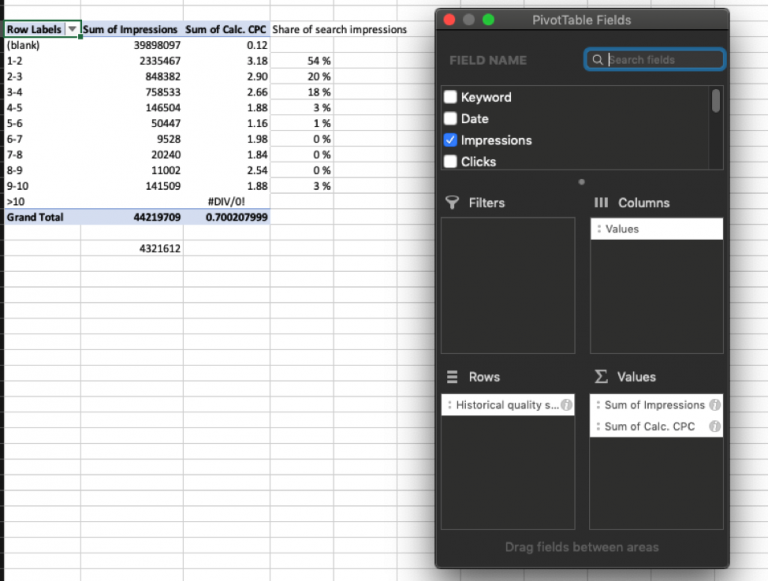Click the magnifier icon in search box

coord(598,60)
